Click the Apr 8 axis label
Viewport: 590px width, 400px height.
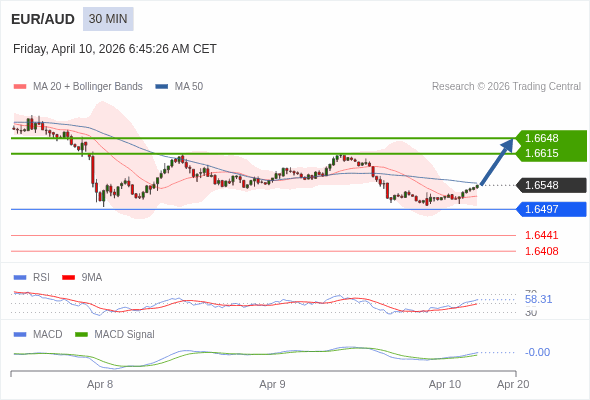point(100,385)
